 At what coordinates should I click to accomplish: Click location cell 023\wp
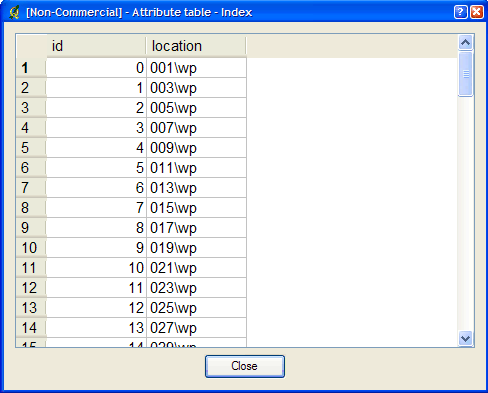point(196,288)
